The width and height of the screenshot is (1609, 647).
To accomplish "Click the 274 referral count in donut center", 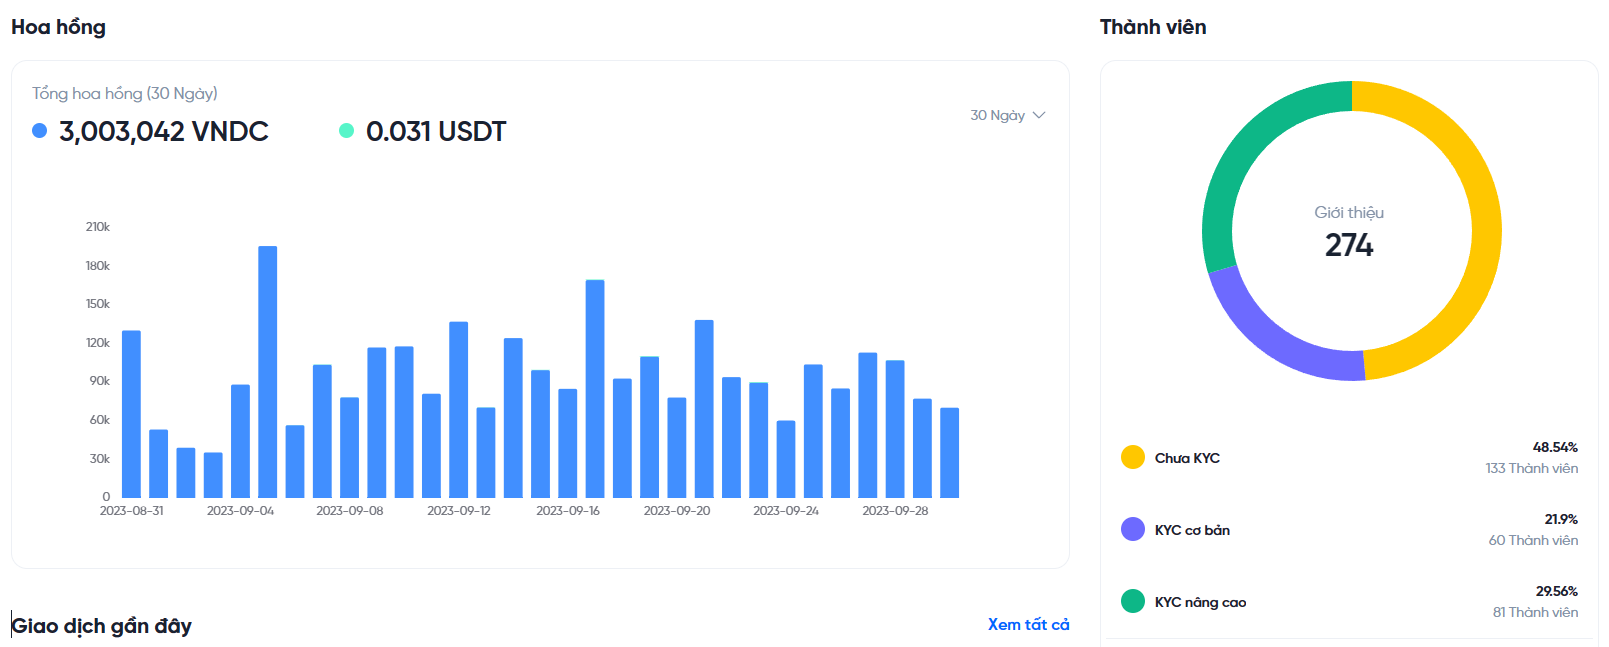I will (x=1349, y=245).
